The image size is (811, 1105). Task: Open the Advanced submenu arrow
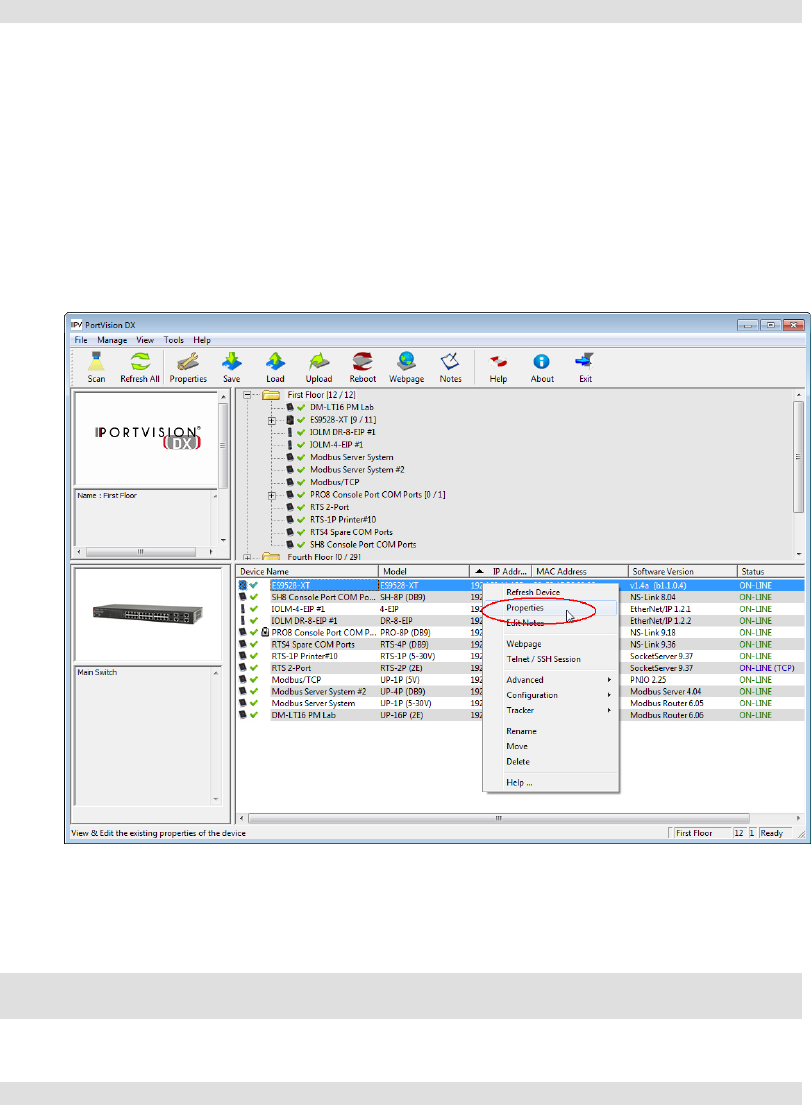[609, 680]
